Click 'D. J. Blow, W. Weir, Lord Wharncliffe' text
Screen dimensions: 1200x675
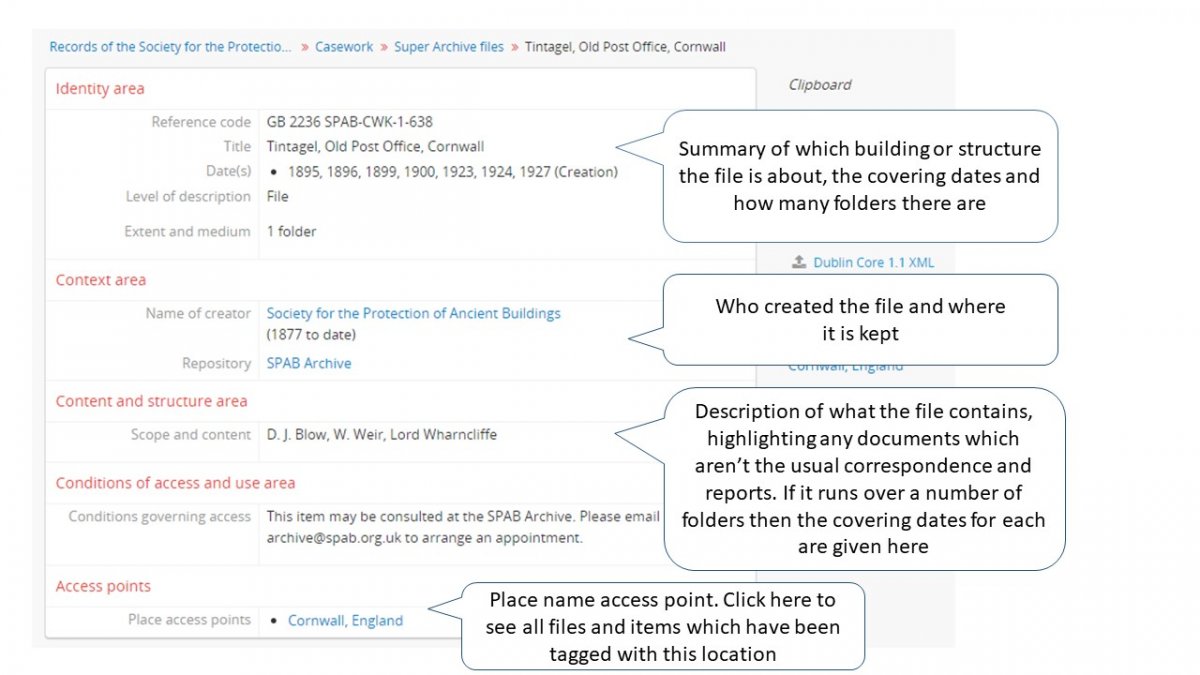click(382, 435)
